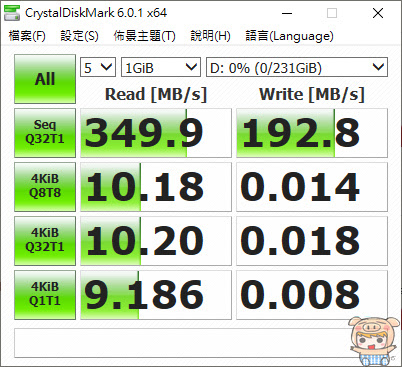Click the CrystalDiskMark title bar app icon
The width and height of the screenshot is (402, 367).
point(12,13)
